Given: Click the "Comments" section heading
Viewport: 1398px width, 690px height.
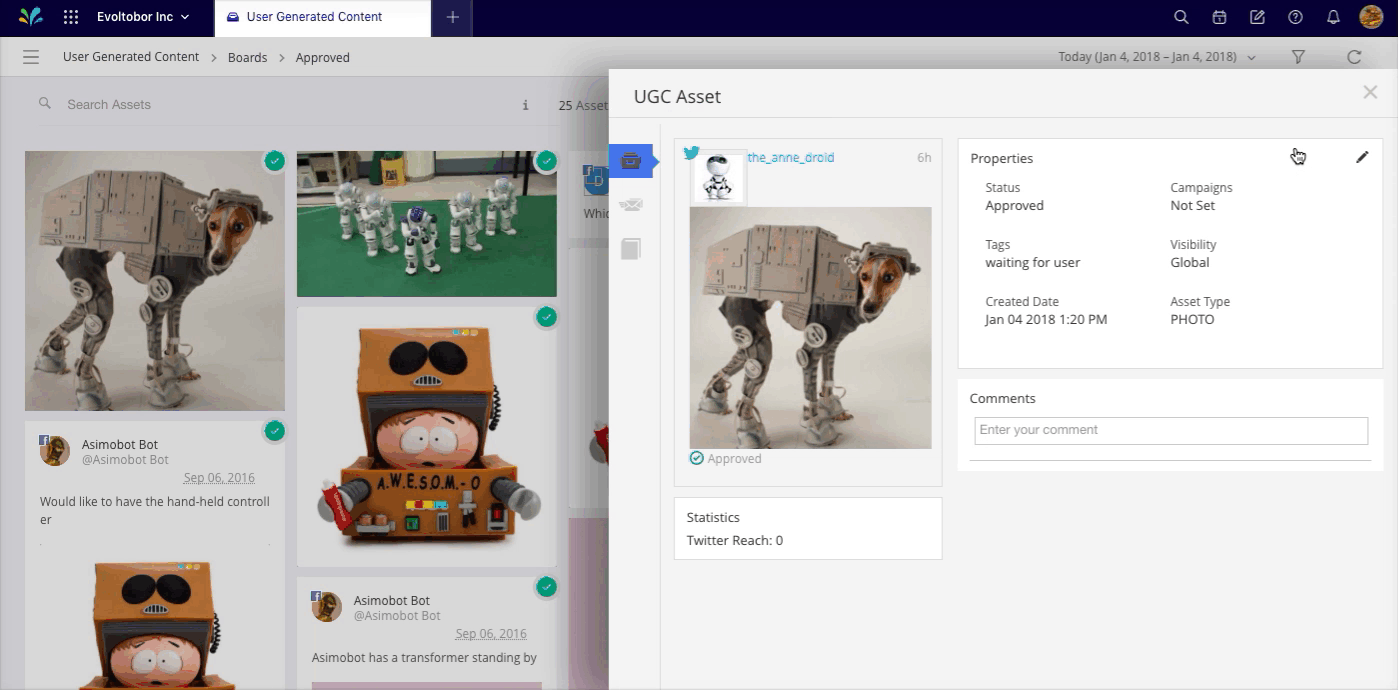Looking at the screenshot, I should click(x=1003, y=398).
